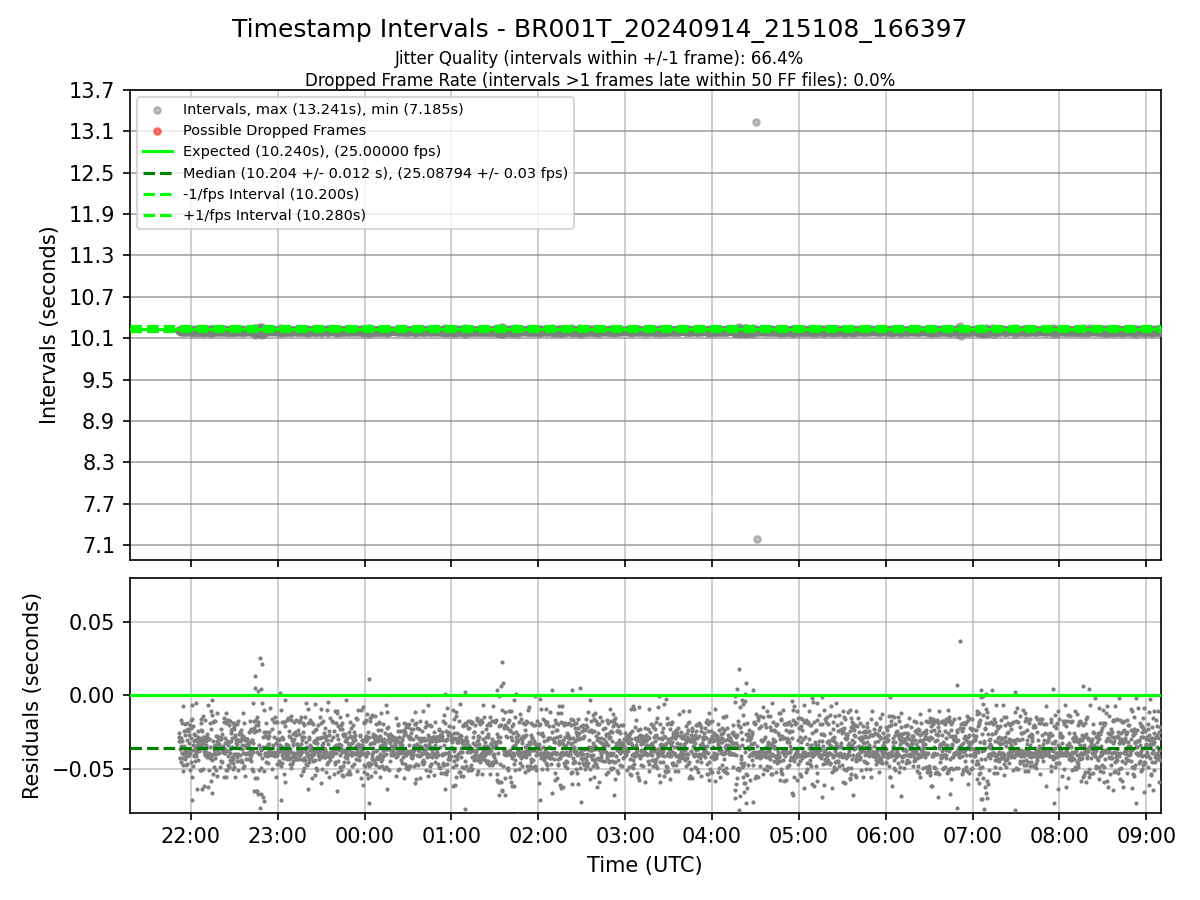Select legend entry 'Intervals, max (13.241s), min (7.185s)'
This screenshot has width=1200, height=900.
323,109
